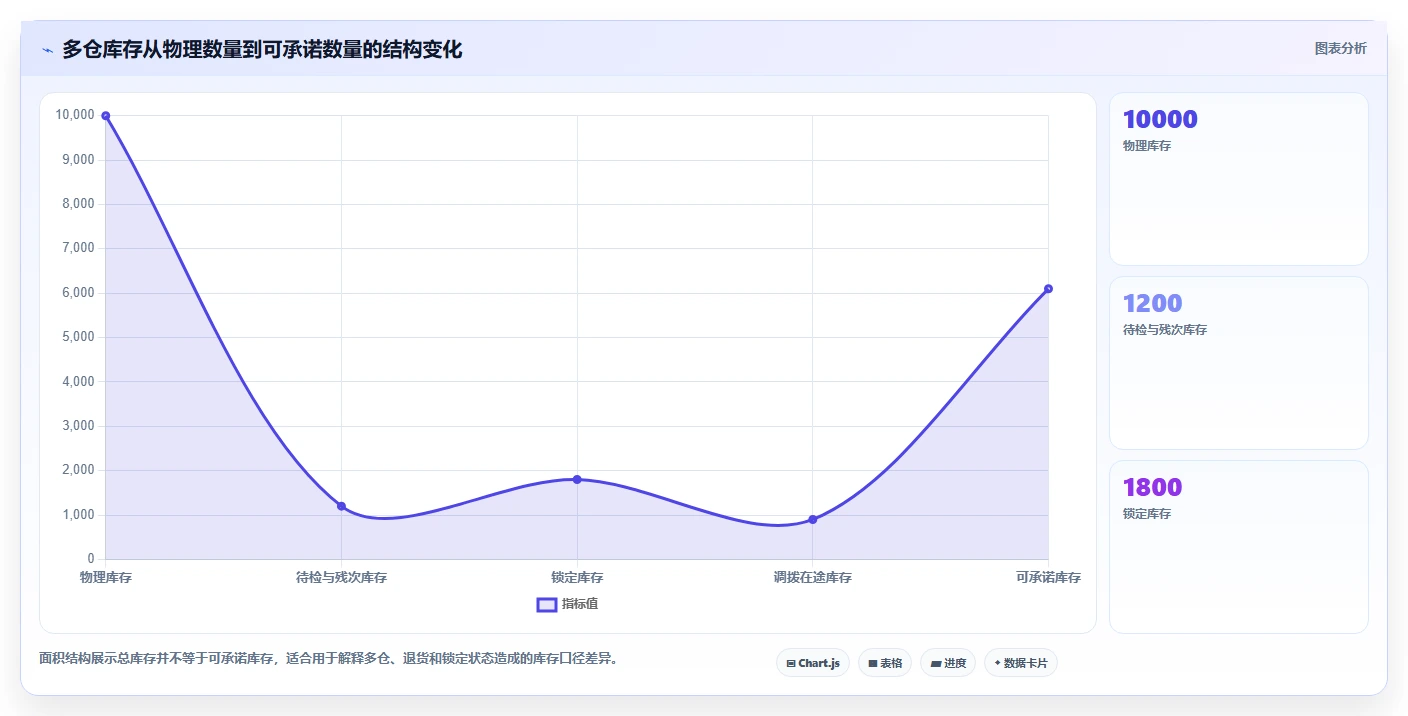1408x716 pixels.
Task: Click the 物理库存 data point on the line
Action: (106, 116)
